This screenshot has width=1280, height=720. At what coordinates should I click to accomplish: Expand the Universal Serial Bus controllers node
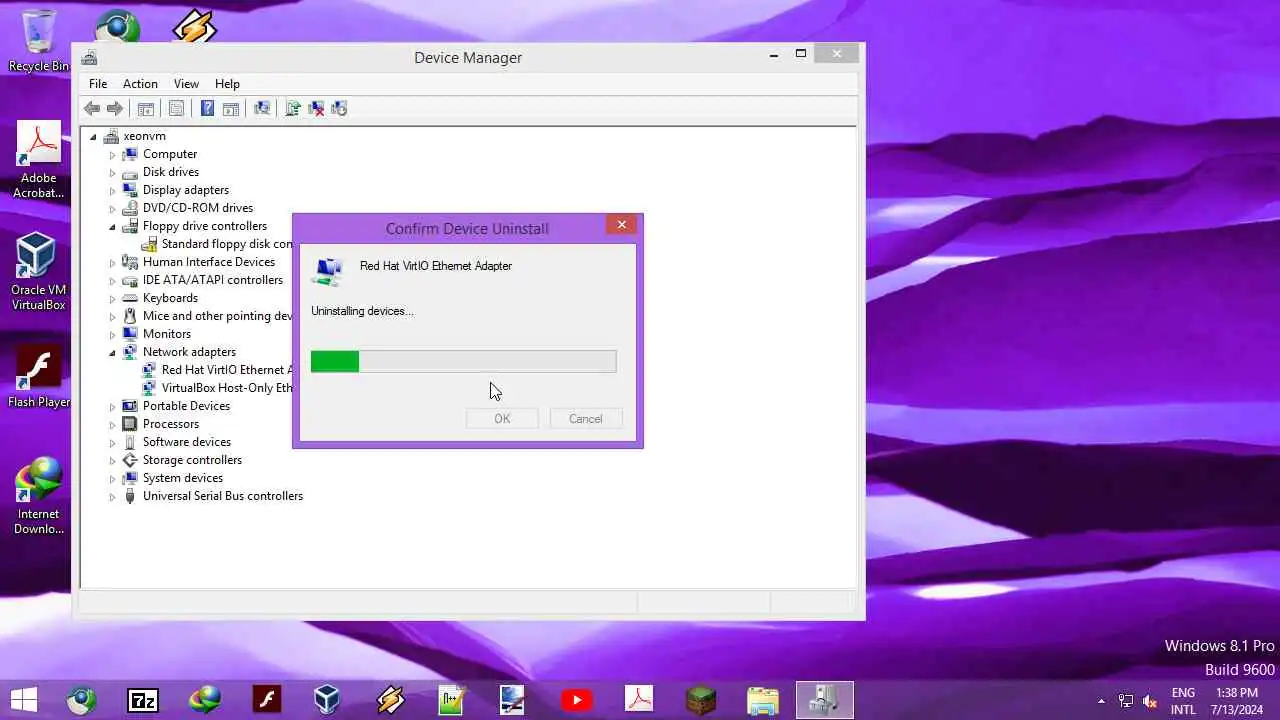tap(112, 497)
